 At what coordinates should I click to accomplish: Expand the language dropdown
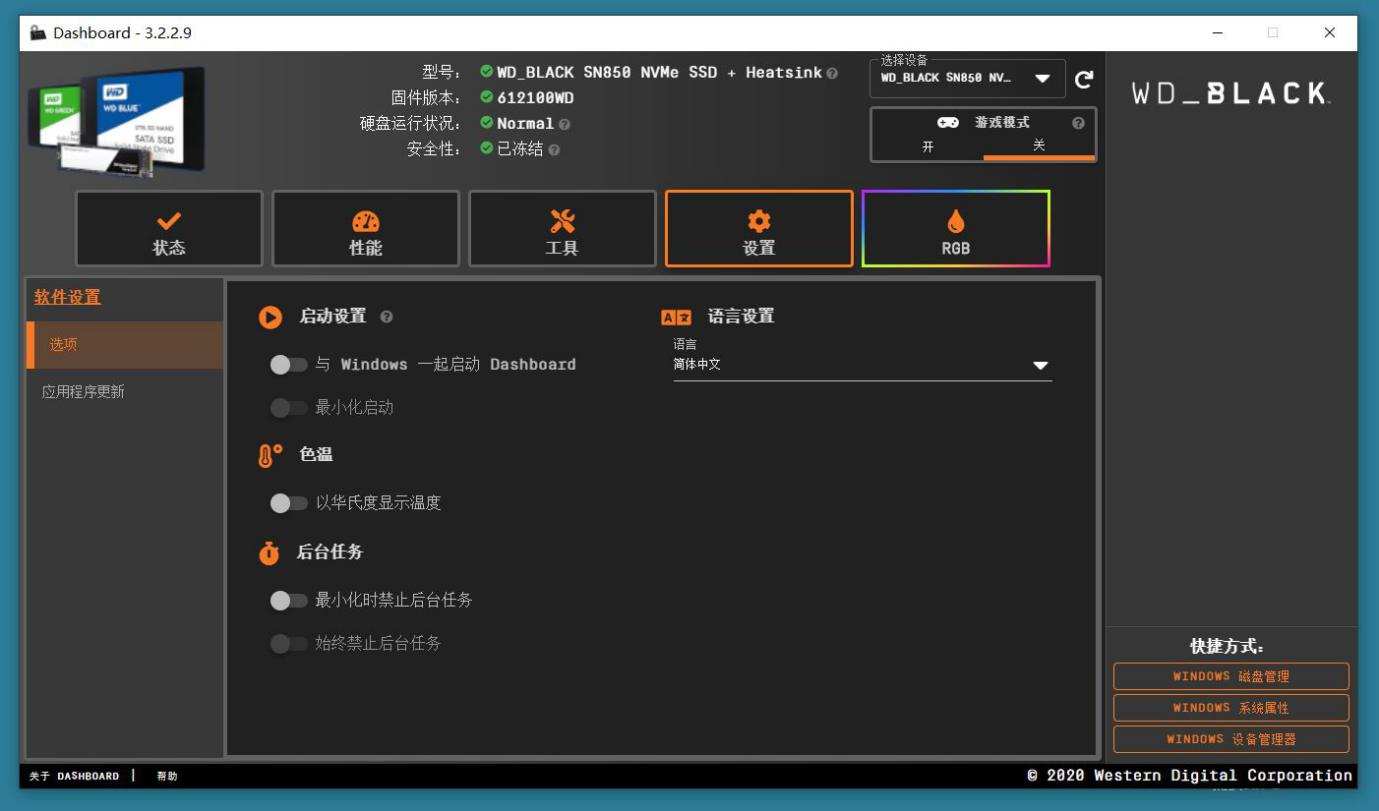point(1040,366)
